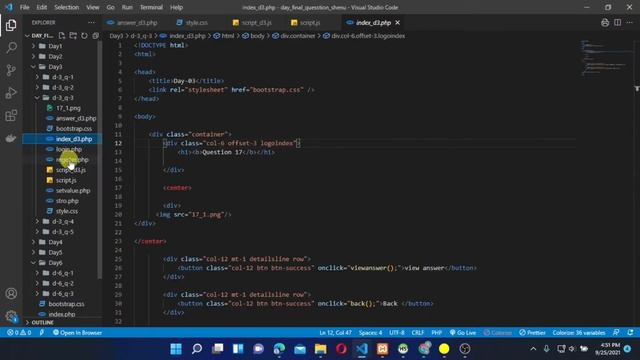640x360 pixels.
Task: Open Windows Start menu
Action: pos(176,349)
